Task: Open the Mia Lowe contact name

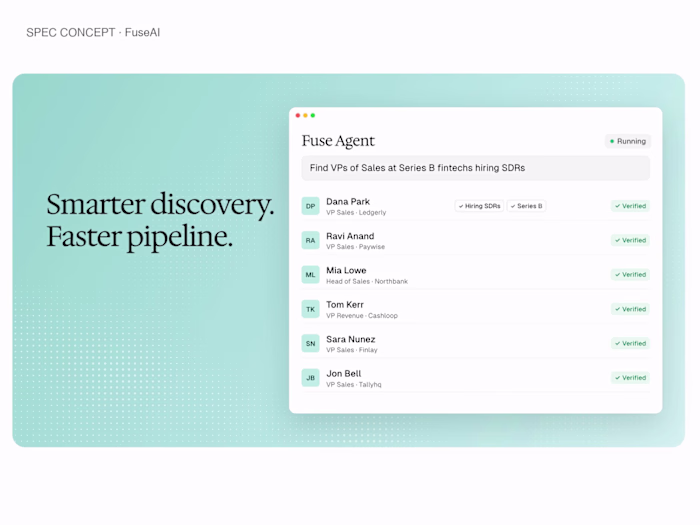Action: tap(346, 271)
